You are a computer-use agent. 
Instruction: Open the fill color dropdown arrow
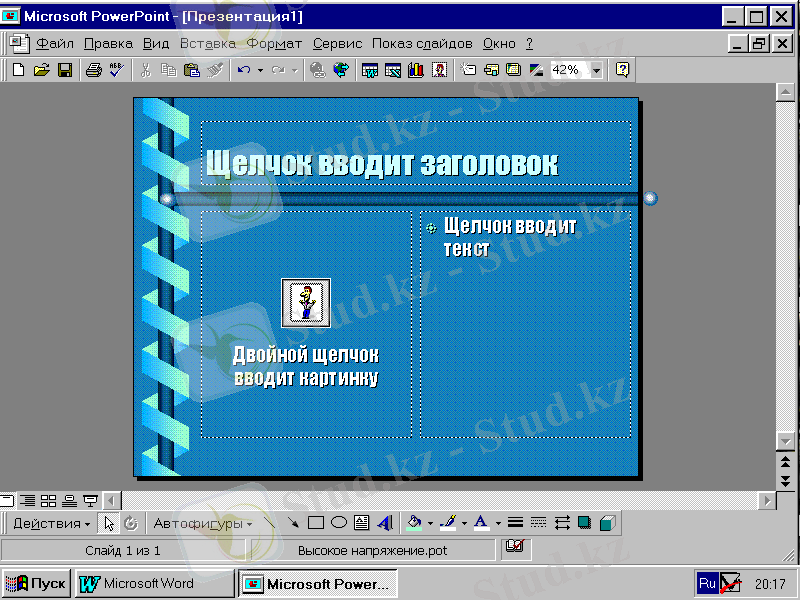pyautogui.click(x=430, y=523)
